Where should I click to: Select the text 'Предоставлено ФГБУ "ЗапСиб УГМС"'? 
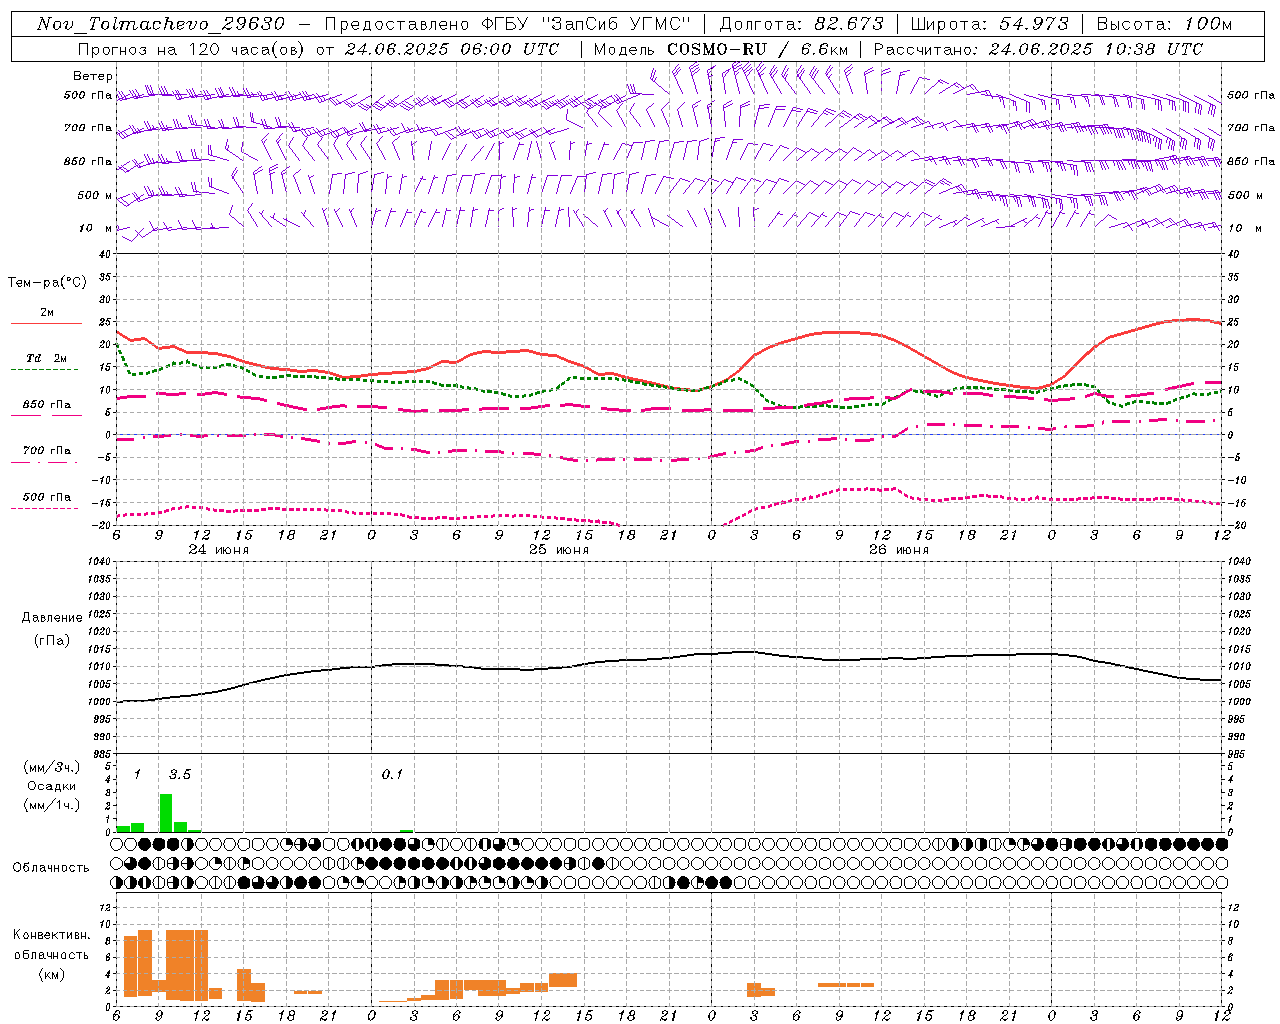508,24
